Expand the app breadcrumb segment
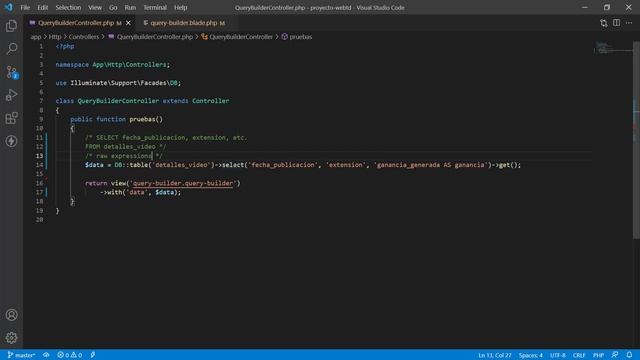This screenshot has height=360, width=640. 36,37
